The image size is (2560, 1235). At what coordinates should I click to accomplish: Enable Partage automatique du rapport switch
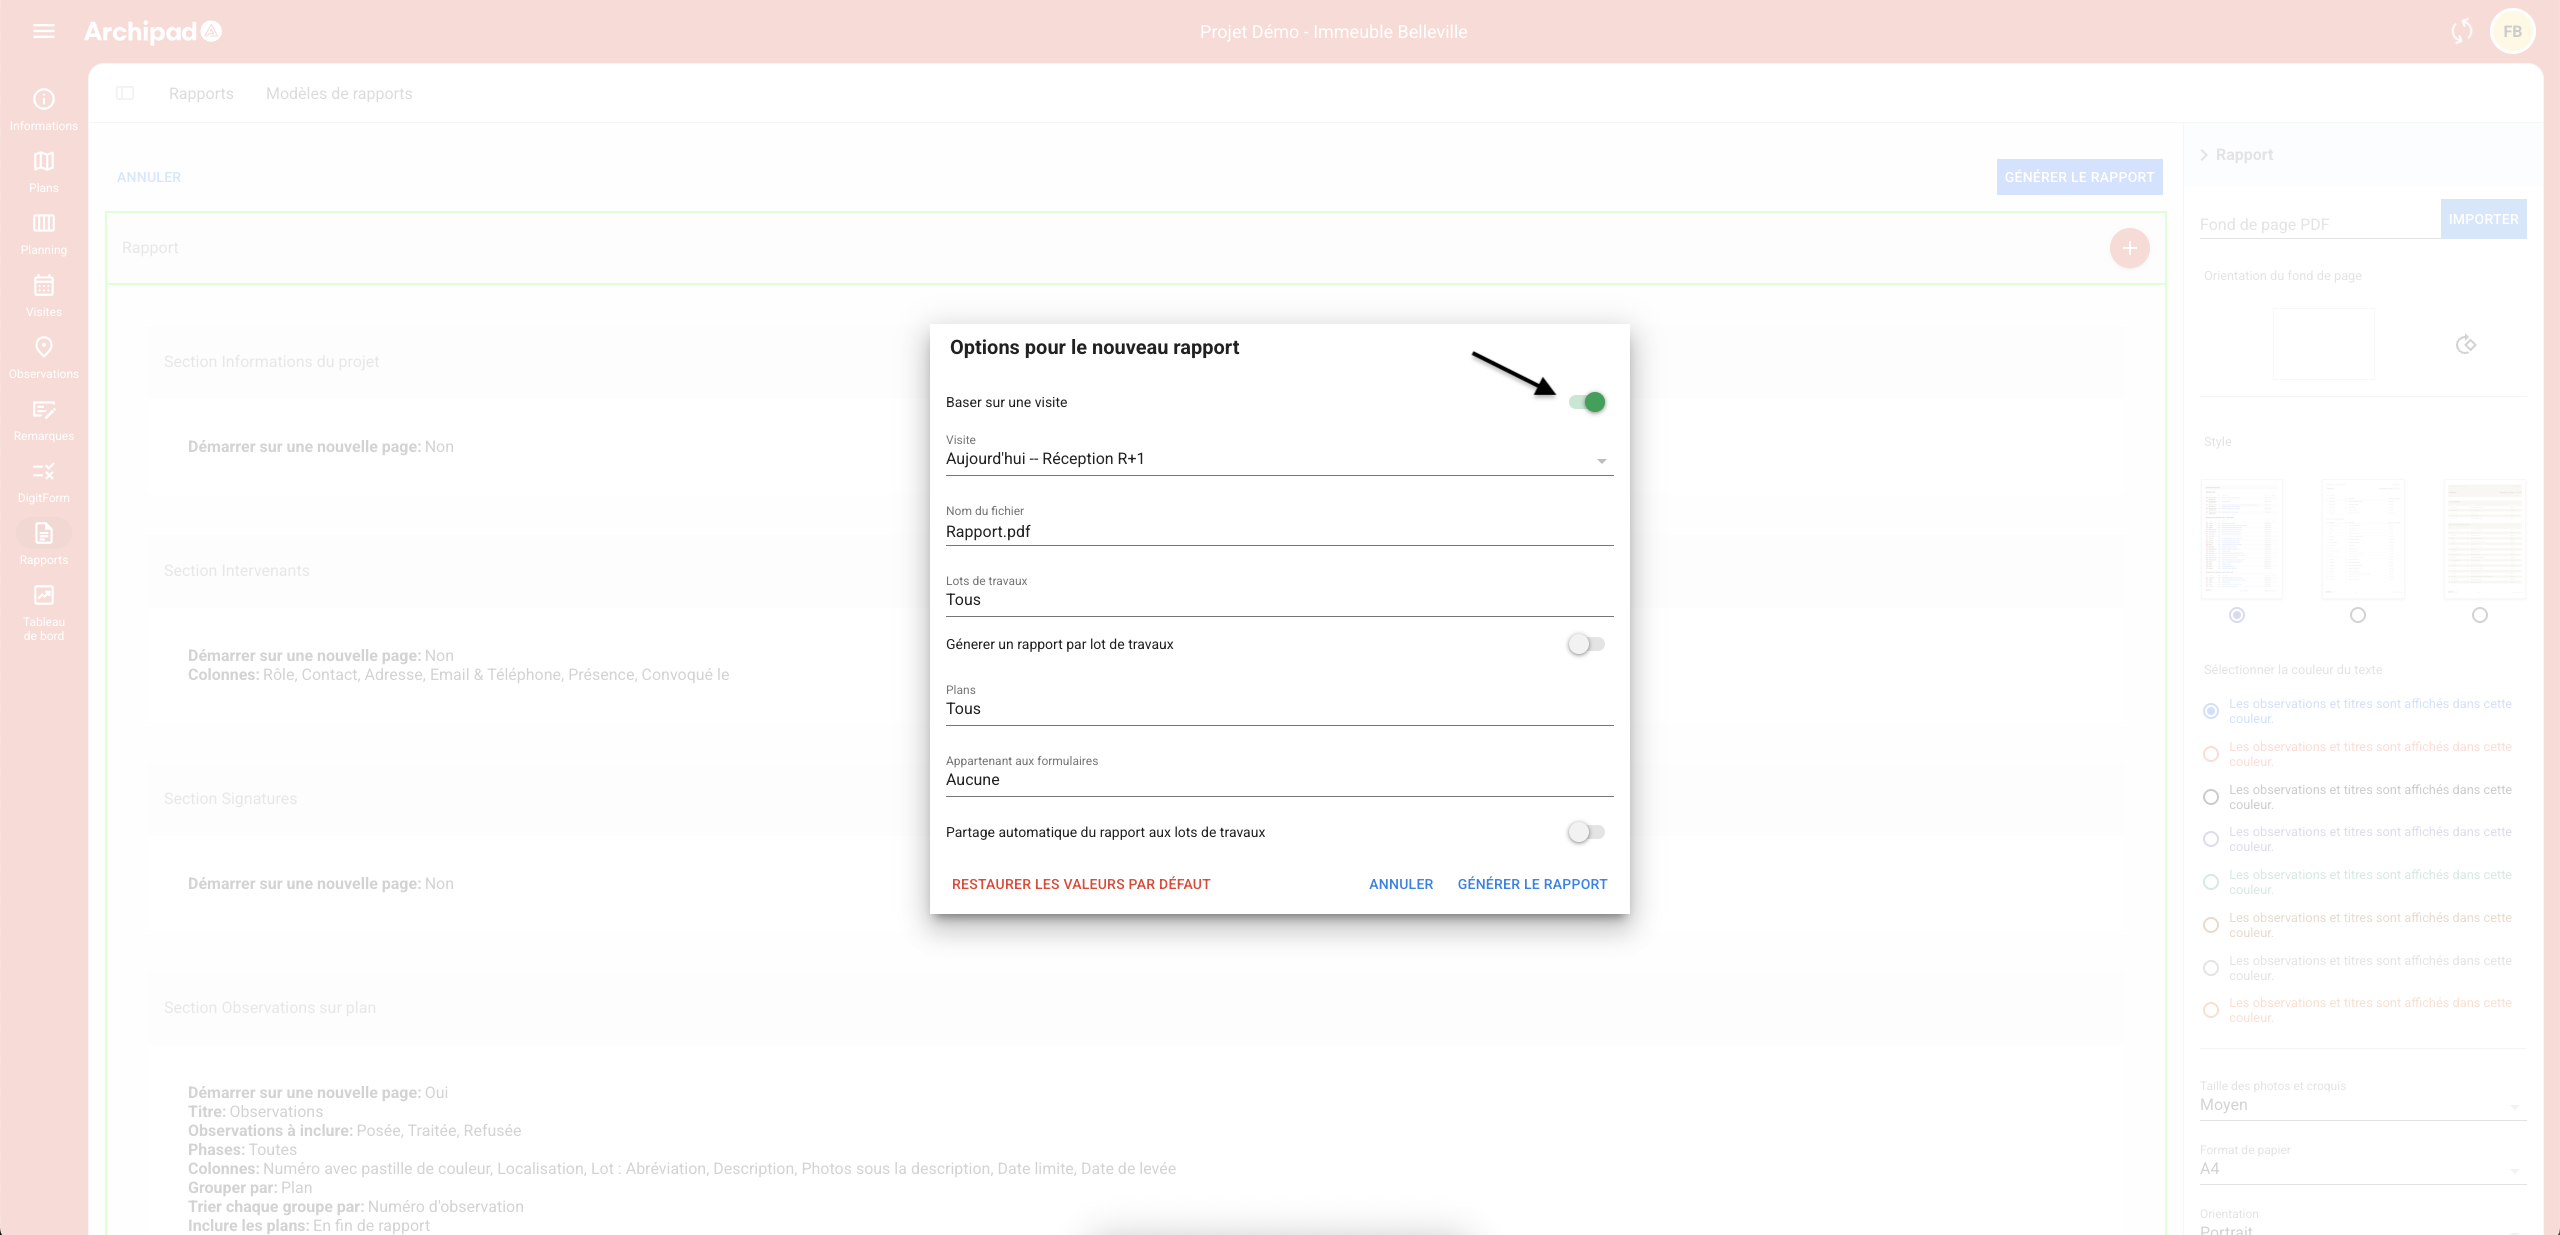(x=1586, y=832)
